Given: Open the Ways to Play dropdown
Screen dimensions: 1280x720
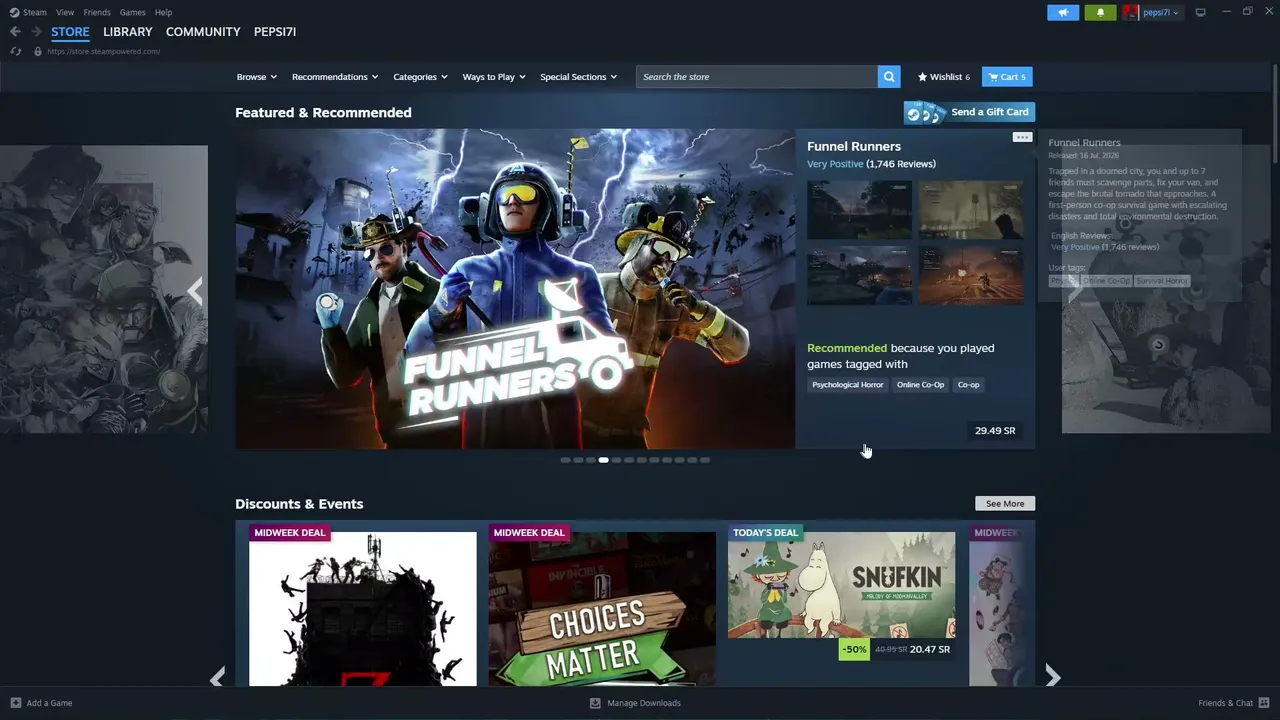Looking at the screenshot, I should point(494,77).
